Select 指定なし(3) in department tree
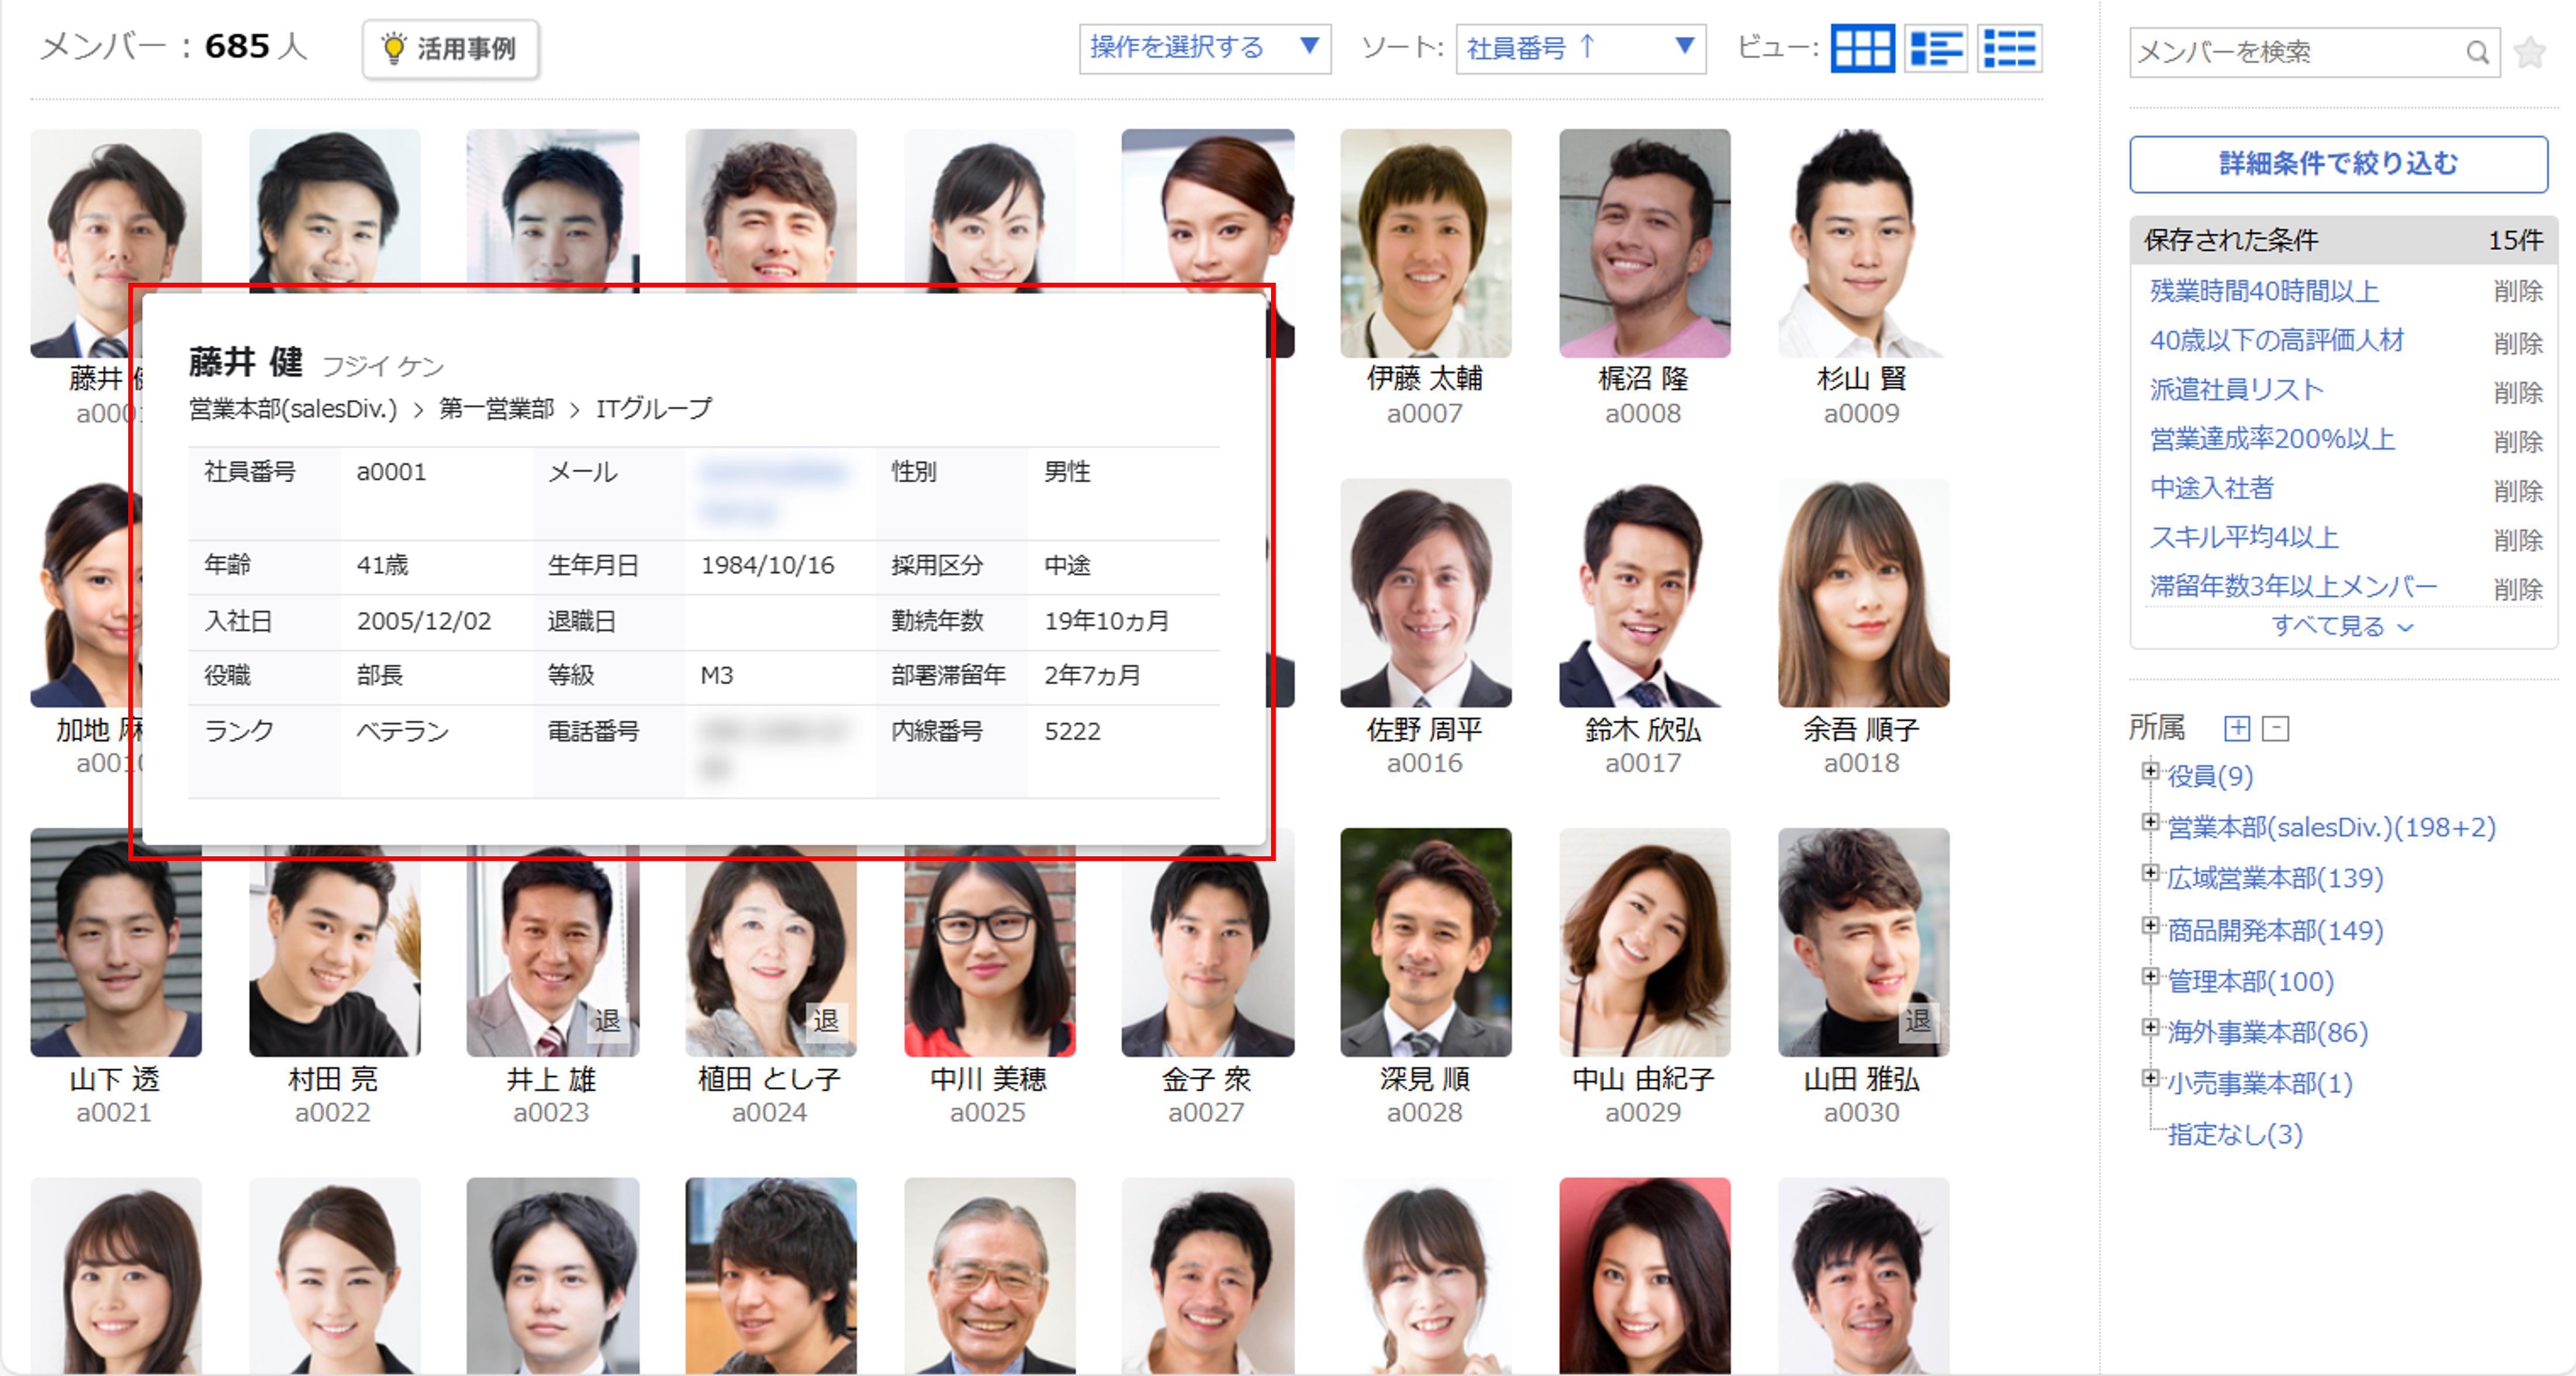 (x=2235, y=1134)
